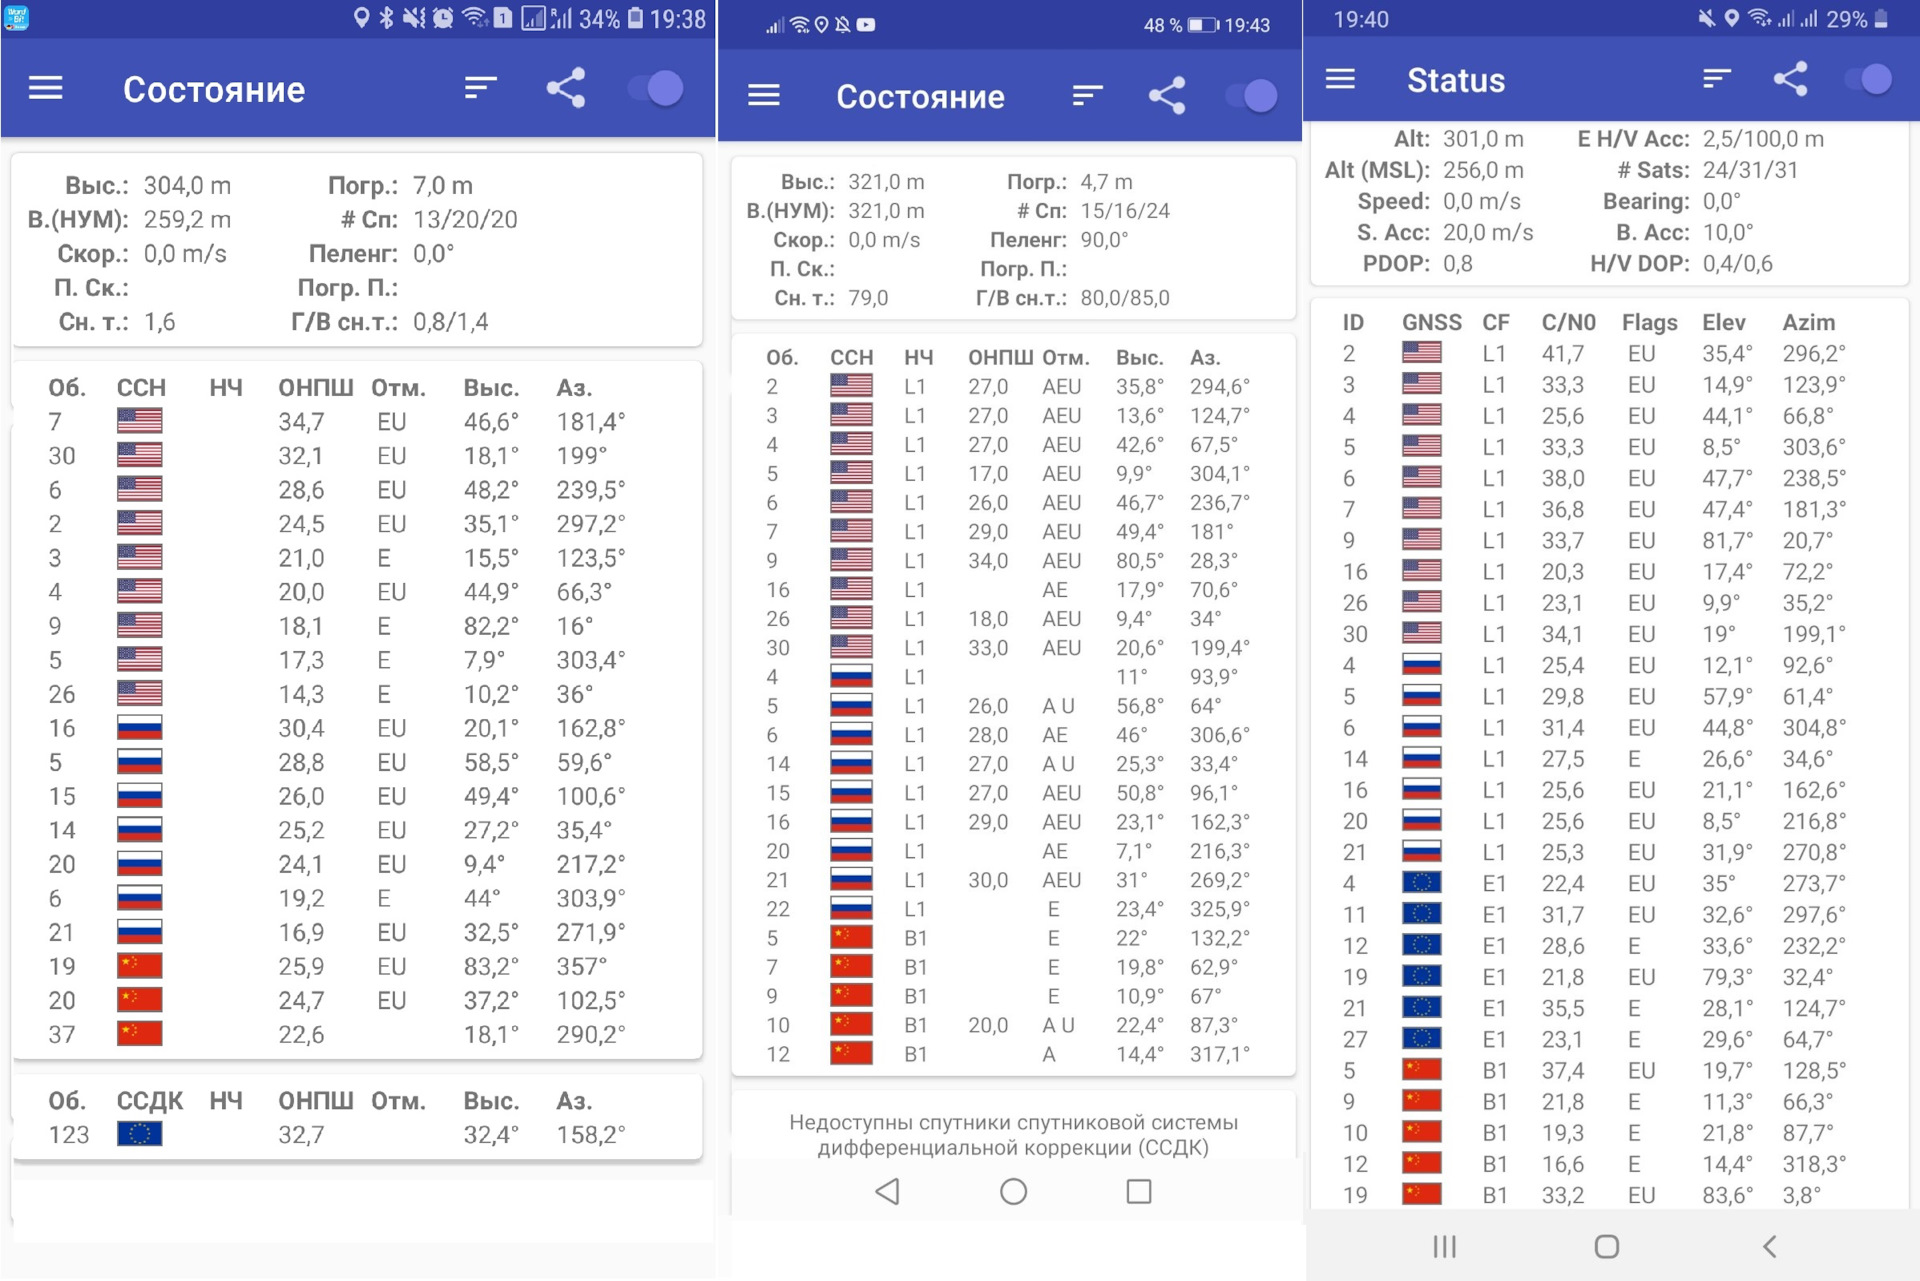The image size is (1920, 1281).
Task: Tap battery icon in left screen status bar
Action: [x=636, y=18]
